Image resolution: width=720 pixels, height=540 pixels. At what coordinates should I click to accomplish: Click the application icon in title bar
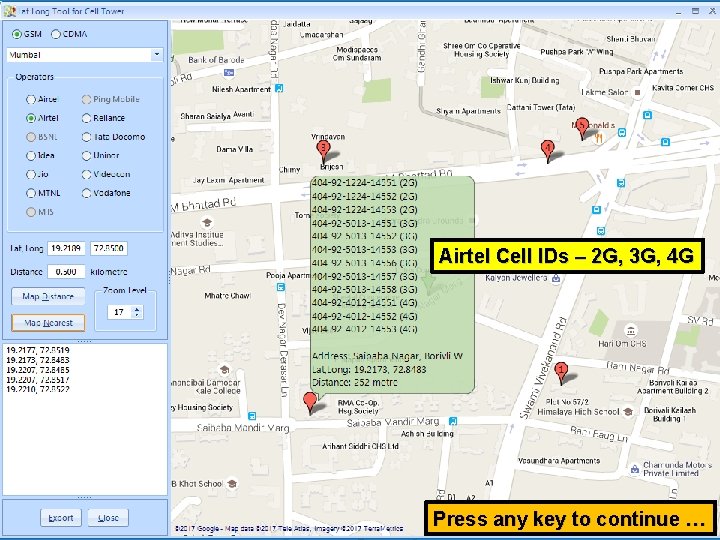[x=9, y=11]
